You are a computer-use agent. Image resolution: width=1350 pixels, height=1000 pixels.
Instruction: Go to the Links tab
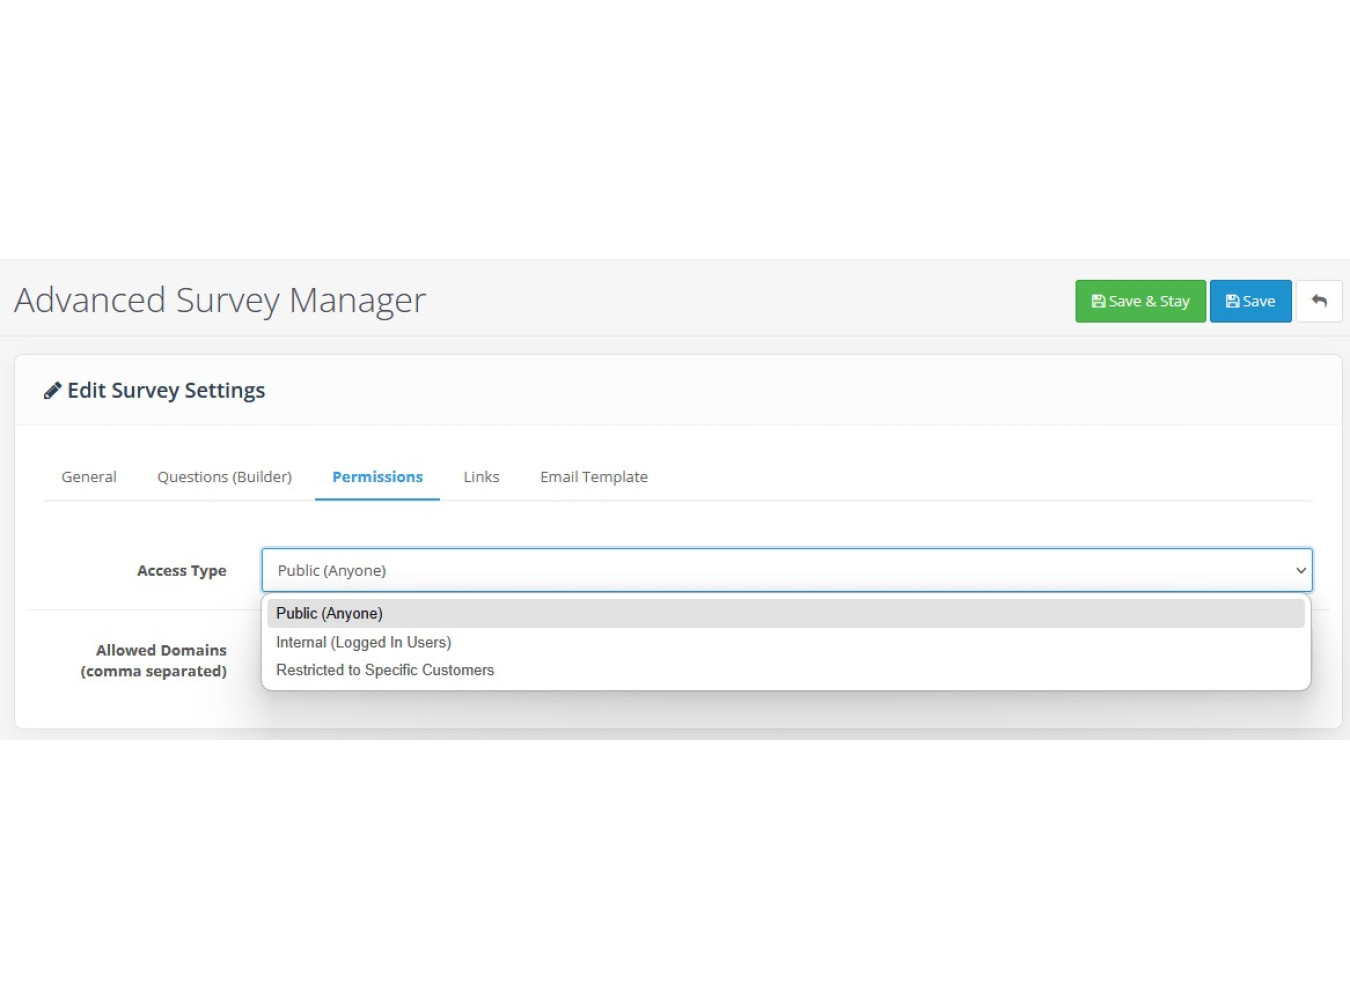[x=481, y=477]
